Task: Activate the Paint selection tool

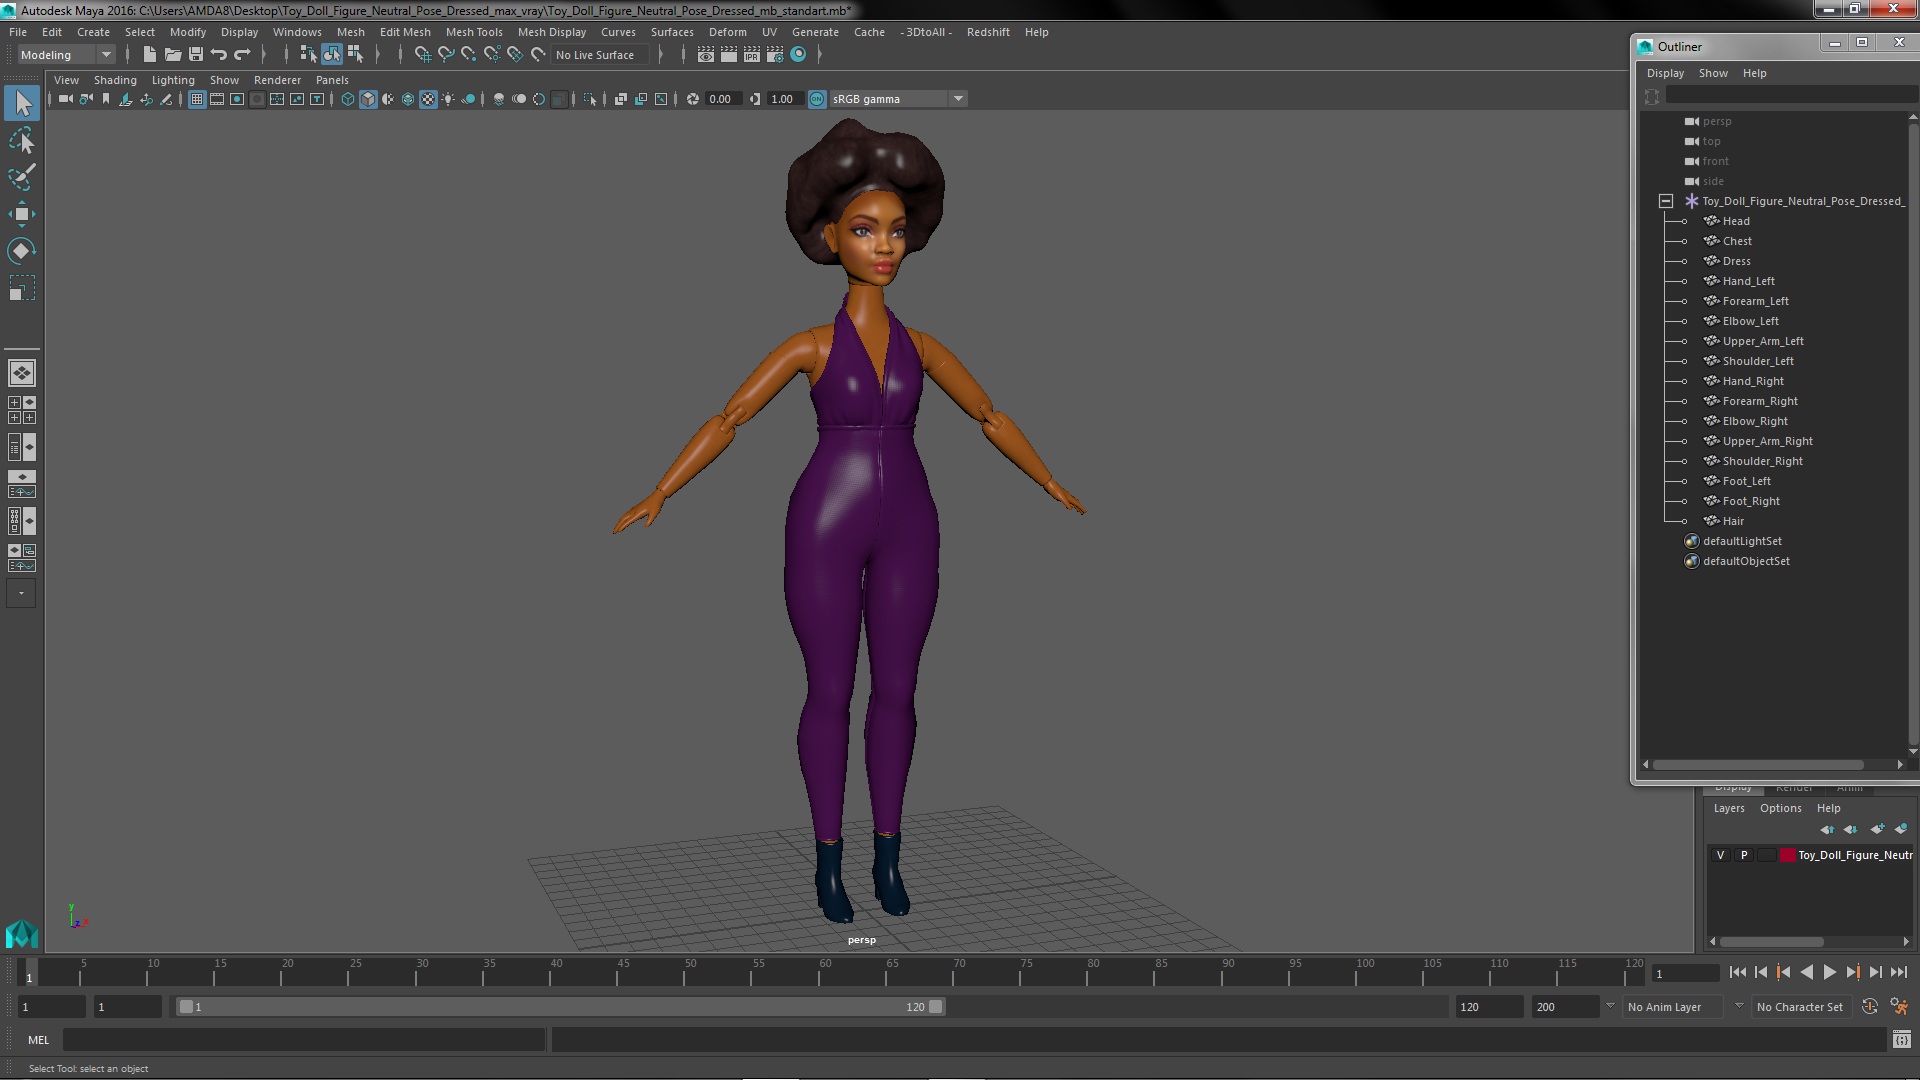Action: (x=21, y=177)
